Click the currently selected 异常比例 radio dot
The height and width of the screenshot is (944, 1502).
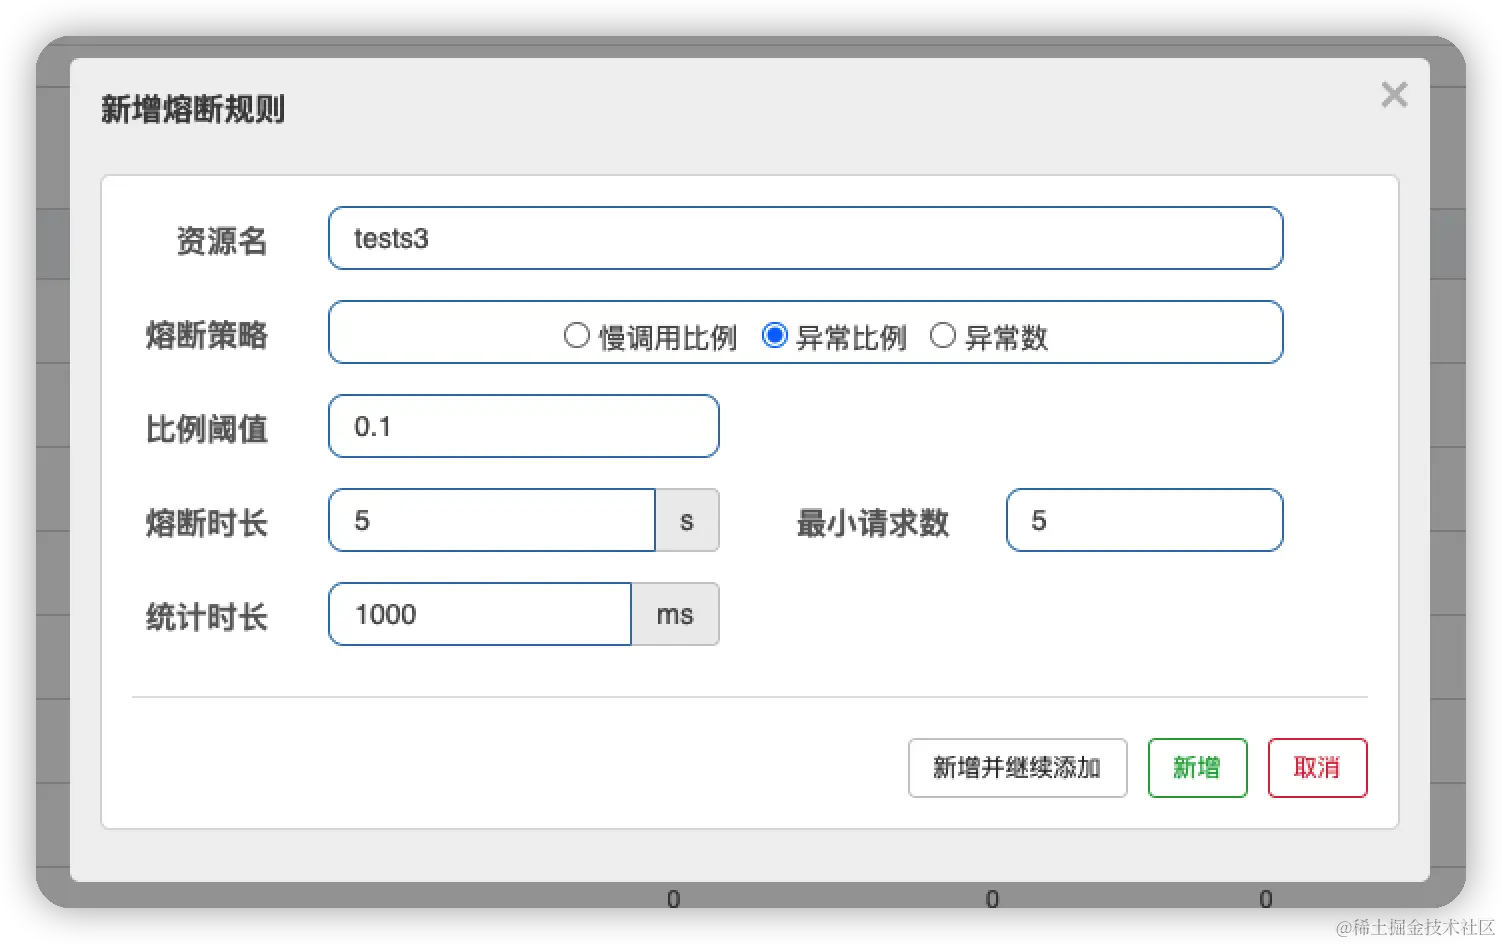(775, 336)
